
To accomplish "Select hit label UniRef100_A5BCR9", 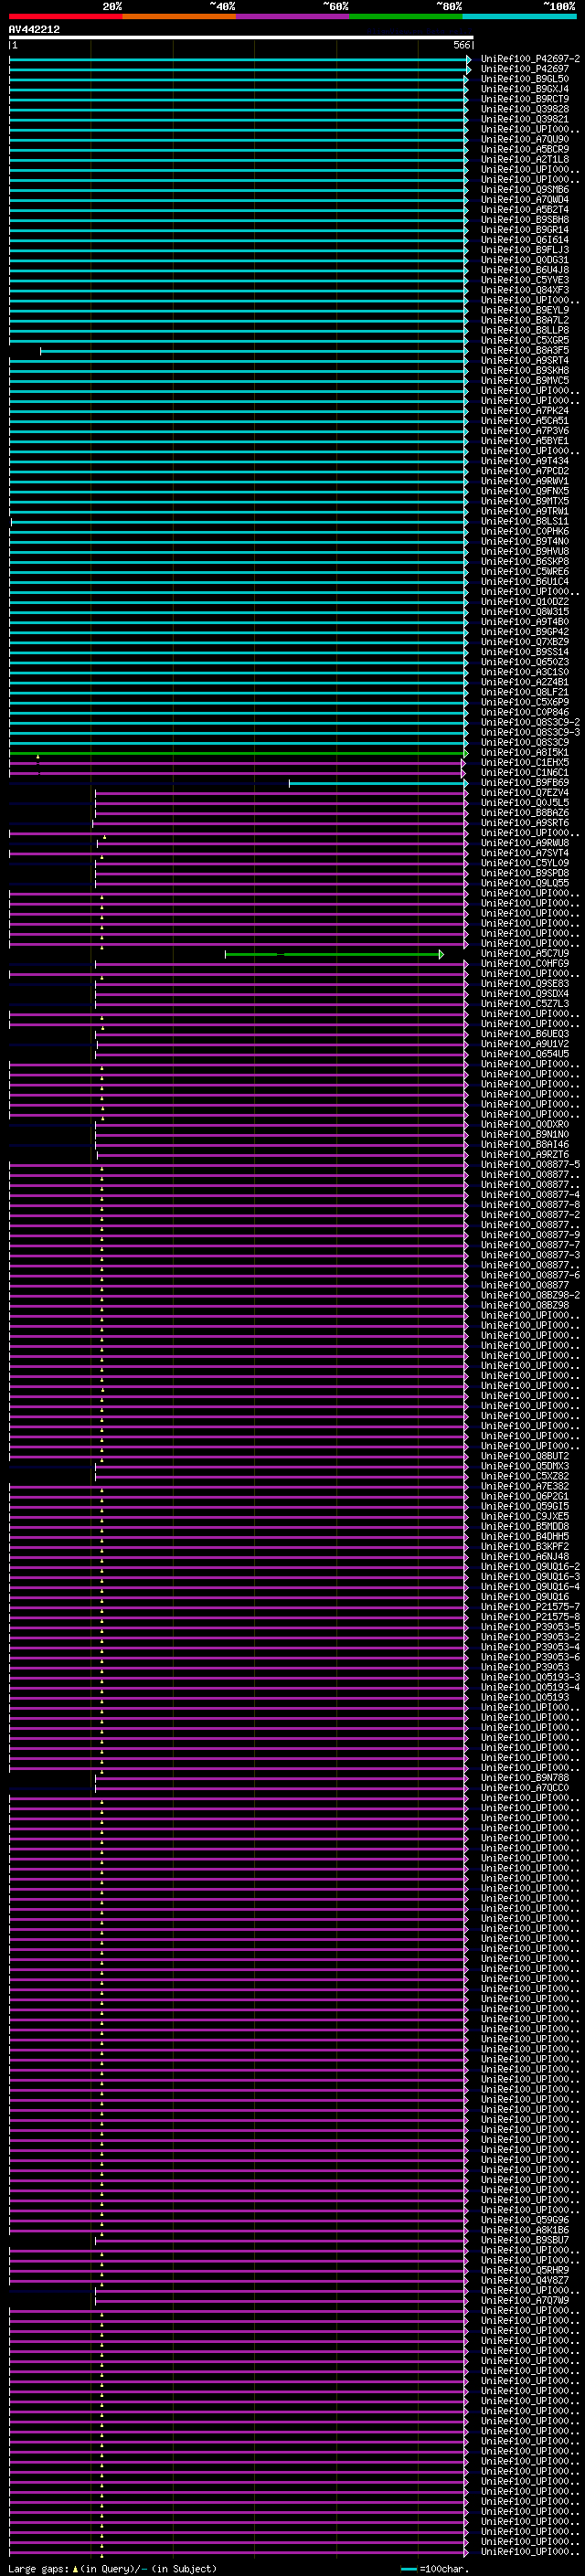I will 525,149.
